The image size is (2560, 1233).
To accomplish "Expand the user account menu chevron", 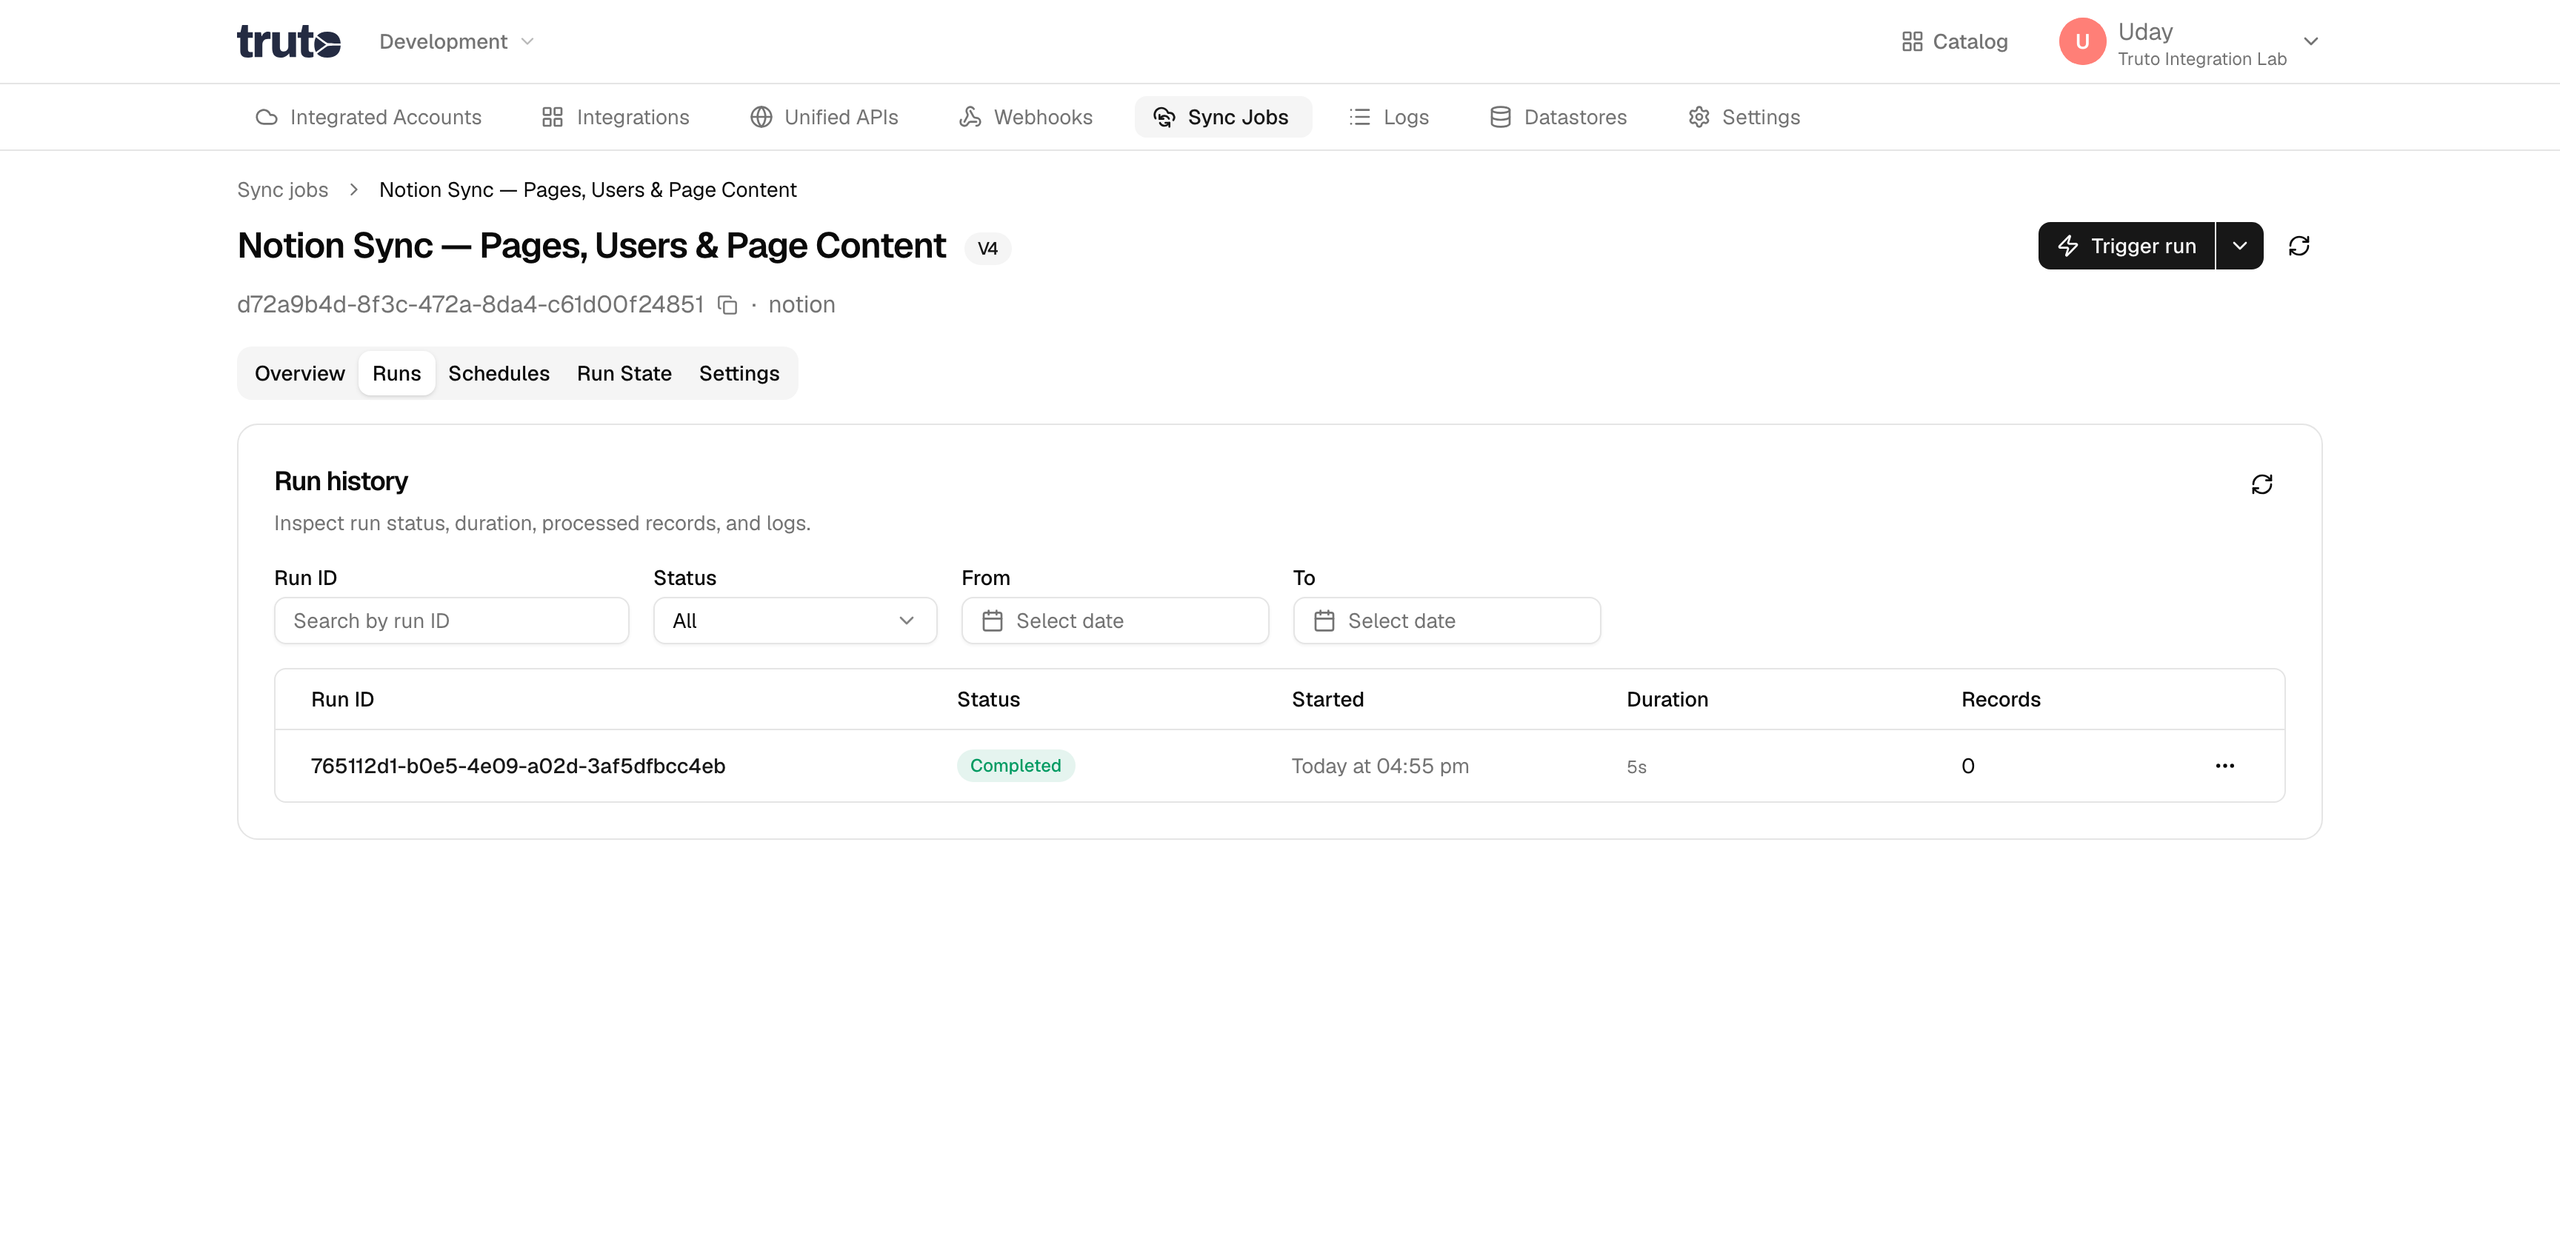I will point(2311,41).
